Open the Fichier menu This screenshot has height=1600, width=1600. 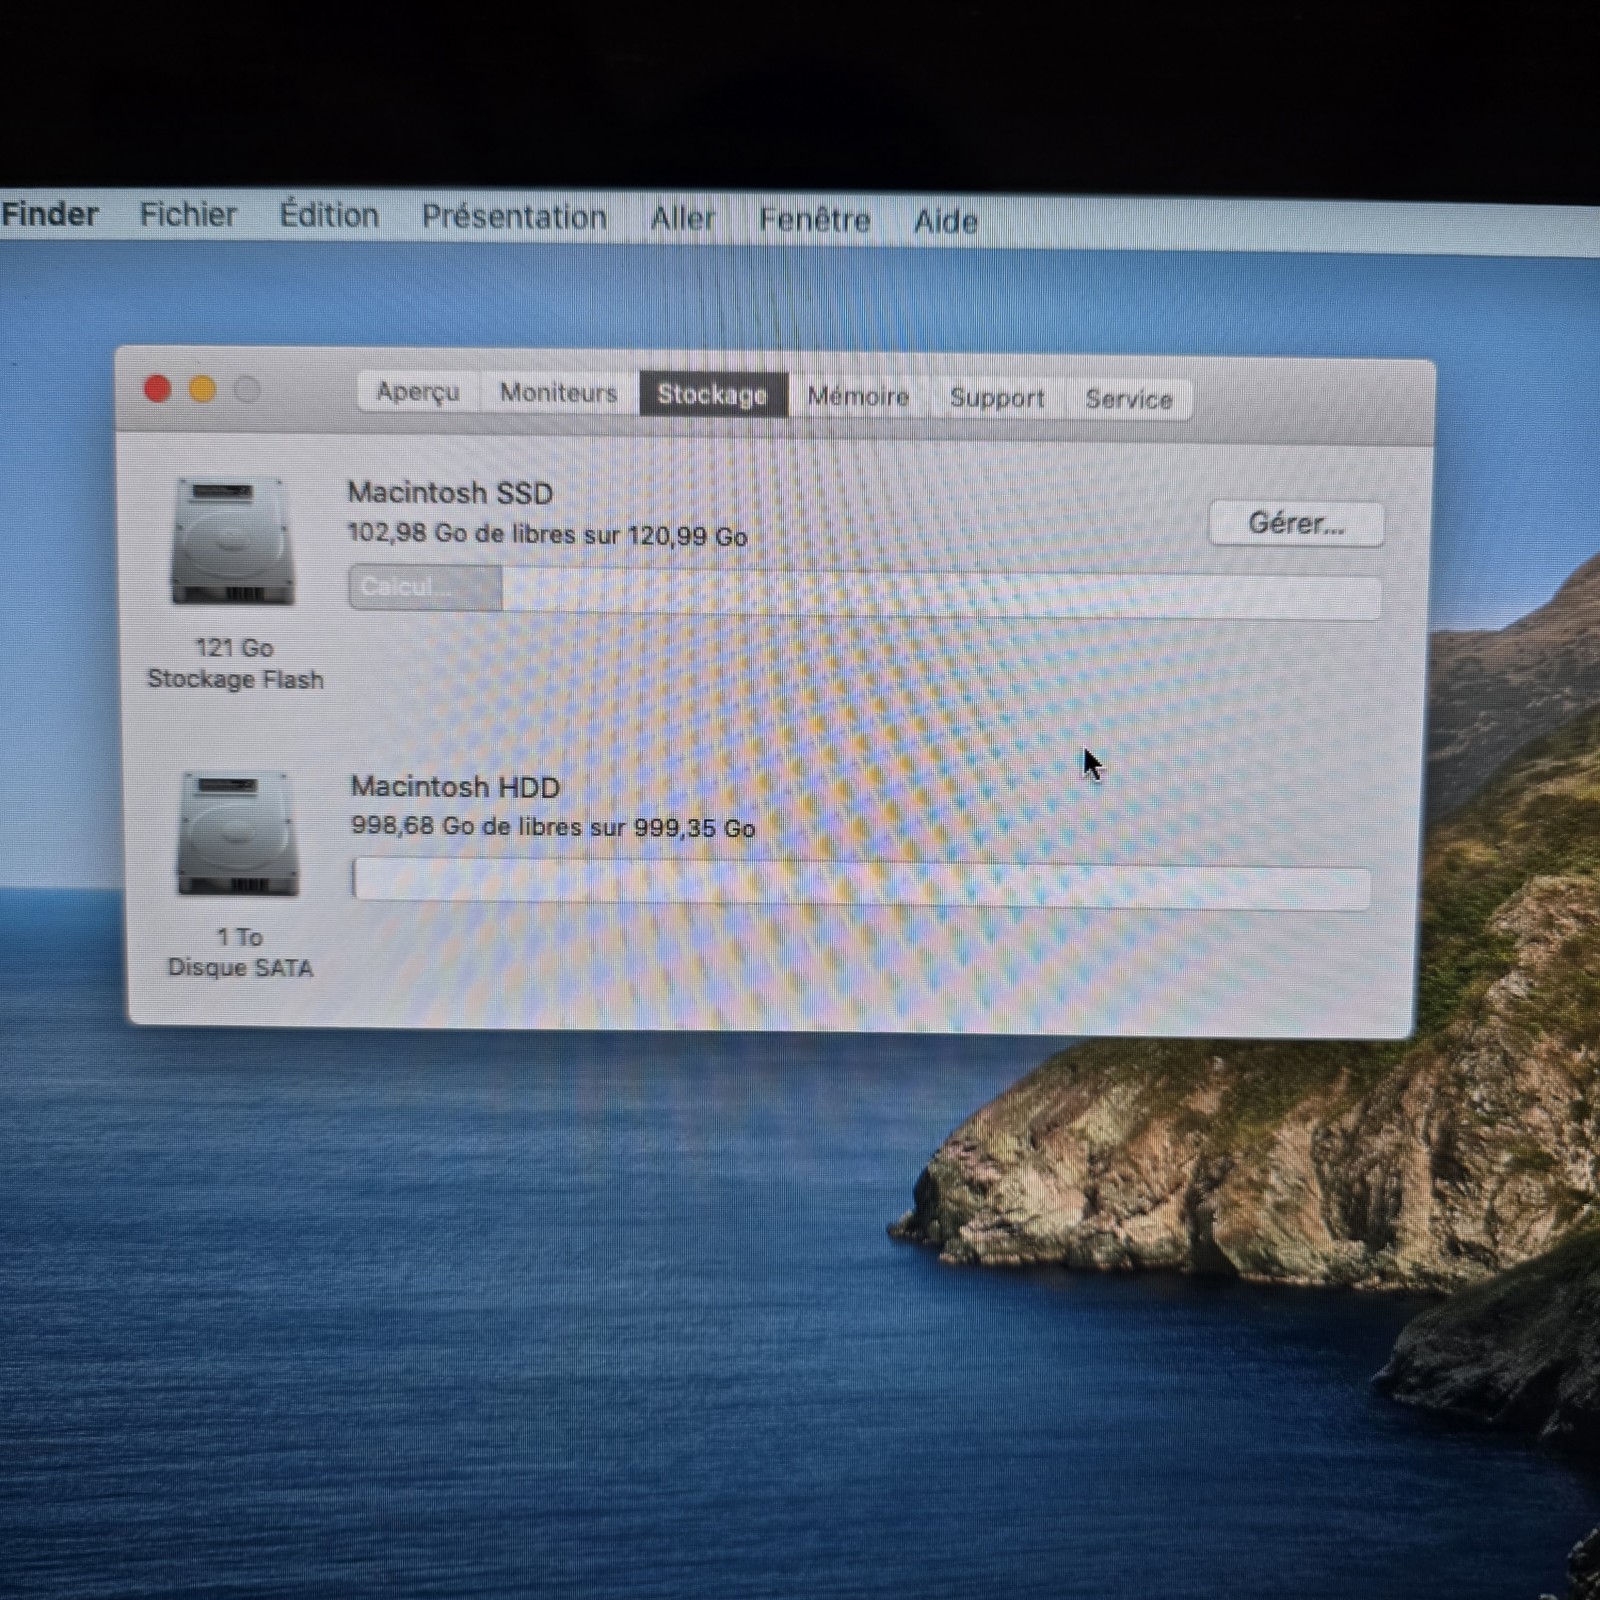point(188,215)
